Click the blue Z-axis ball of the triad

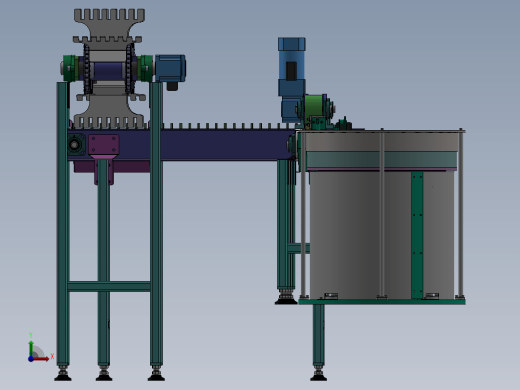[x=31, y=359]
